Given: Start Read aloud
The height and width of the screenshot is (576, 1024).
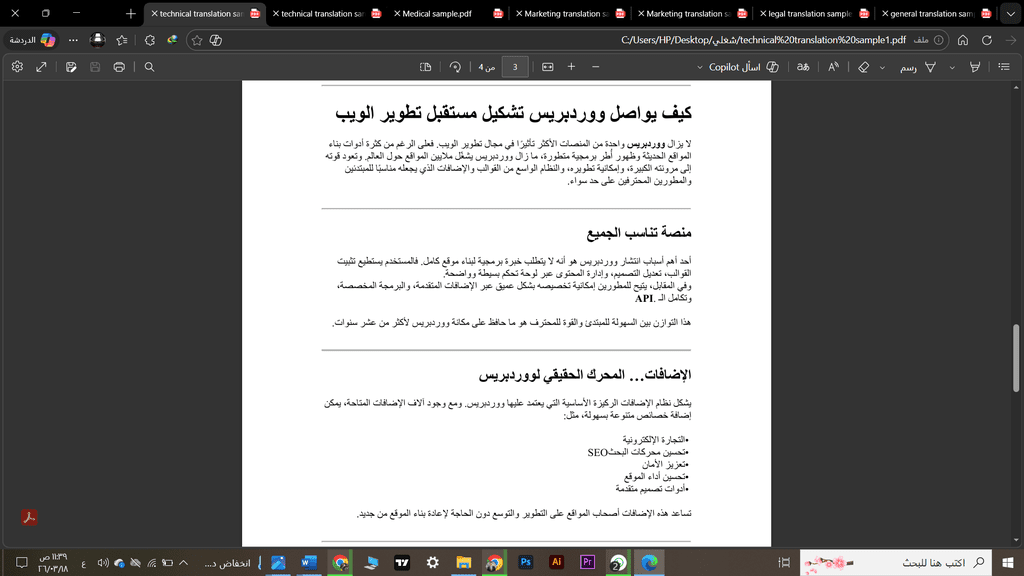Looking at the screenshot, I should pyautogui.click(x=833, y=67).
